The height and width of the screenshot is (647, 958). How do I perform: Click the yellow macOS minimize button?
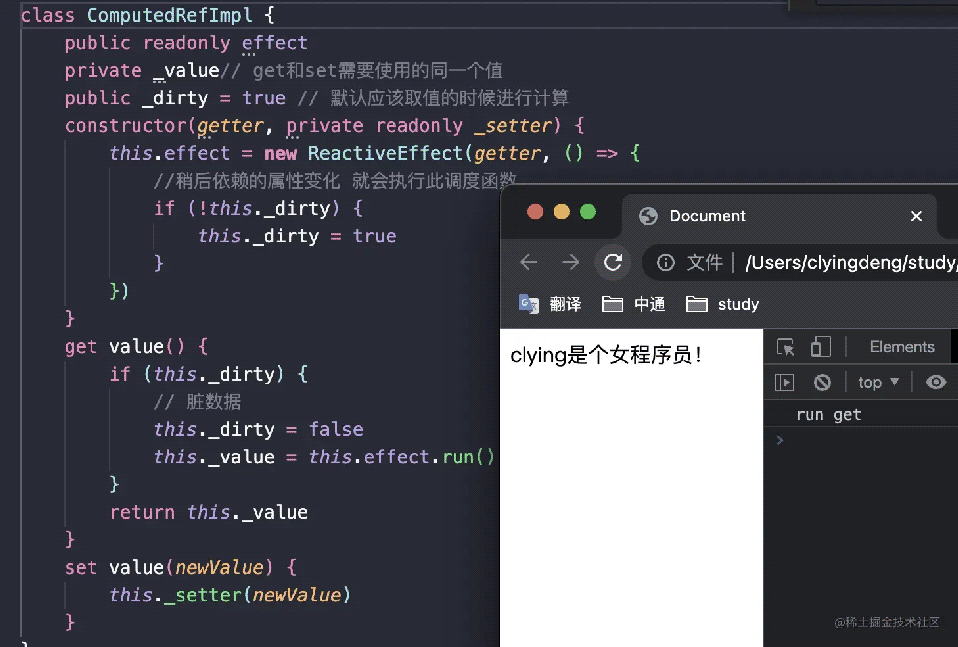[x=561, y=211]
